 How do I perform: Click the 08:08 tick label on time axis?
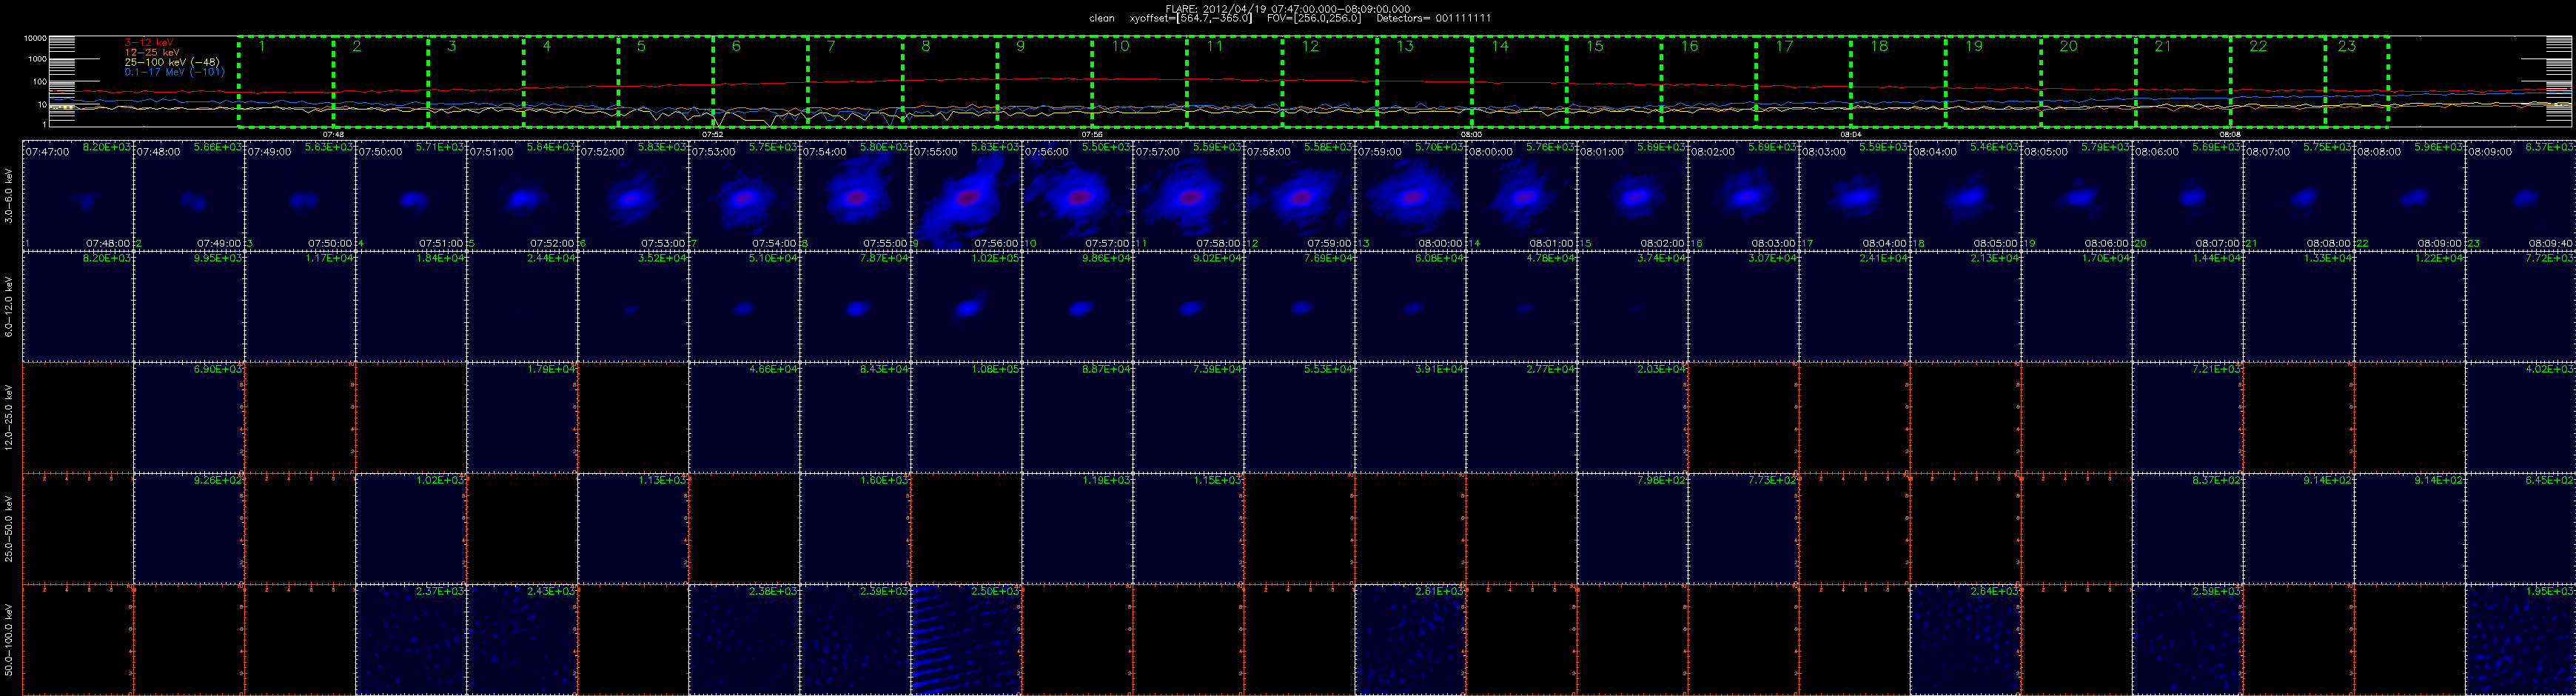[x=2229, y=134]
